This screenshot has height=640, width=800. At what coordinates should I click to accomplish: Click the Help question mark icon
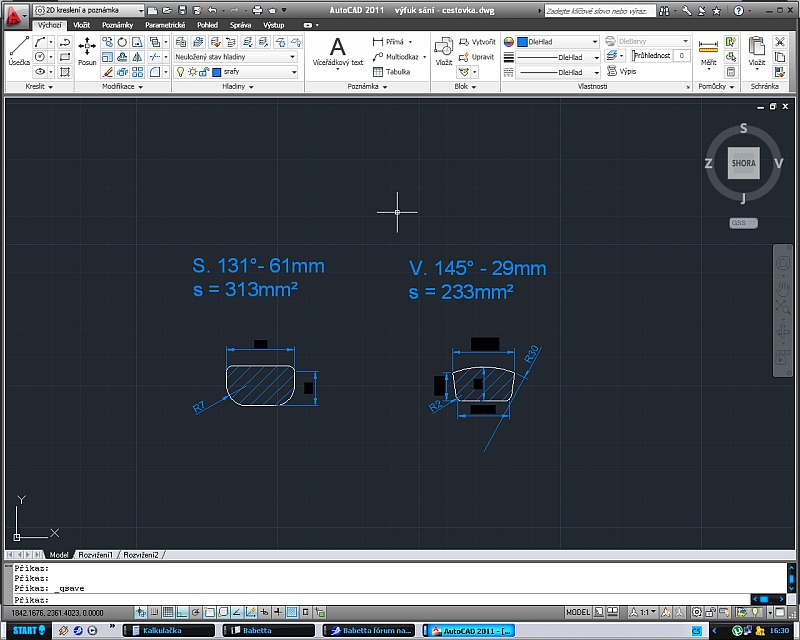(x=738, y=11)
